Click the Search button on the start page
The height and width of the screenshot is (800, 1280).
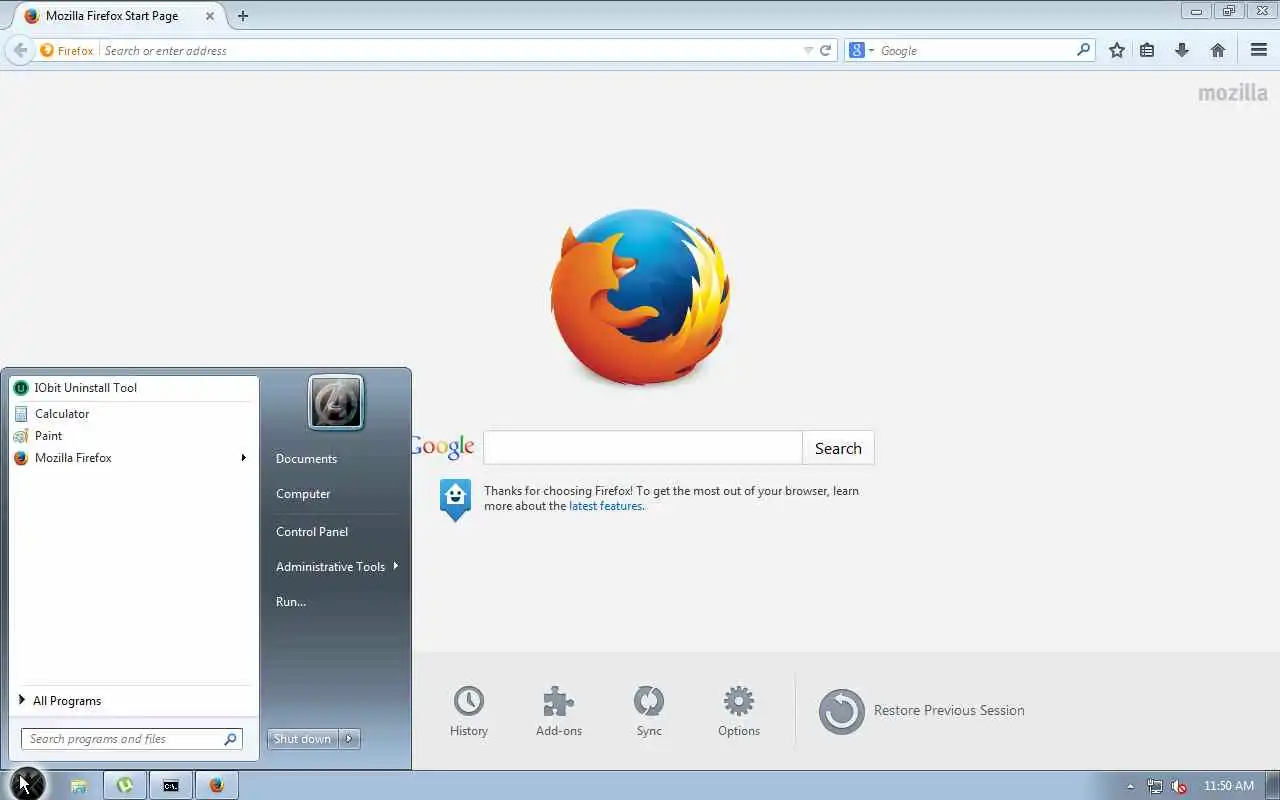tap(838, 448)
